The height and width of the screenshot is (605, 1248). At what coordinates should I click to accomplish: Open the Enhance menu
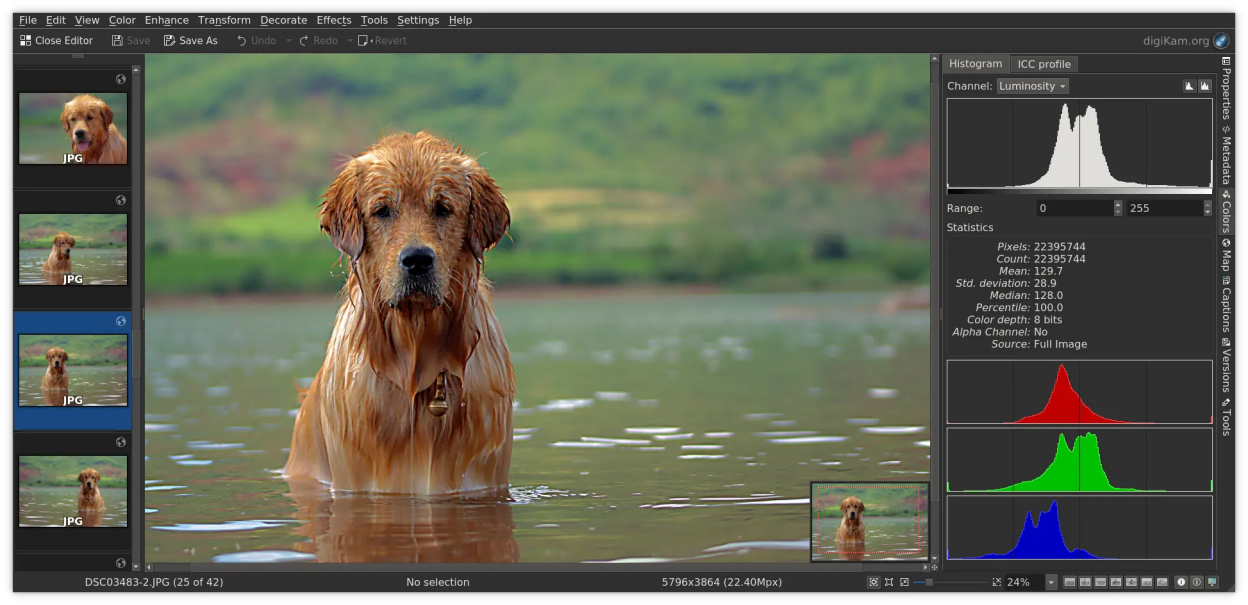166,20
